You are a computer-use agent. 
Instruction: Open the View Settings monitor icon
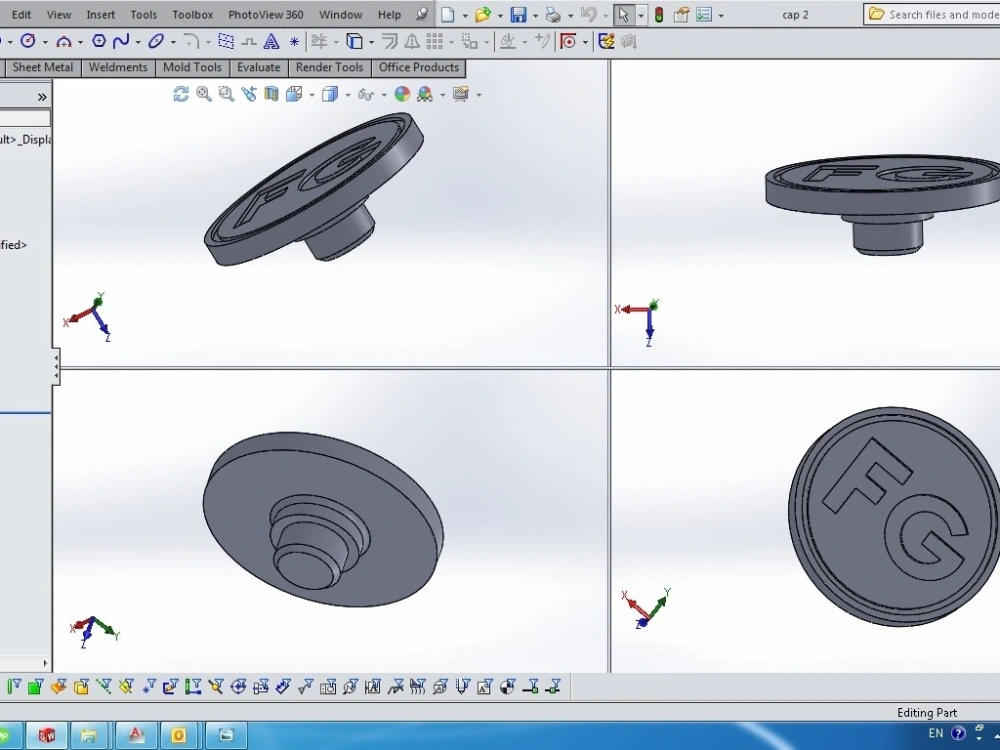pos(460,94)
